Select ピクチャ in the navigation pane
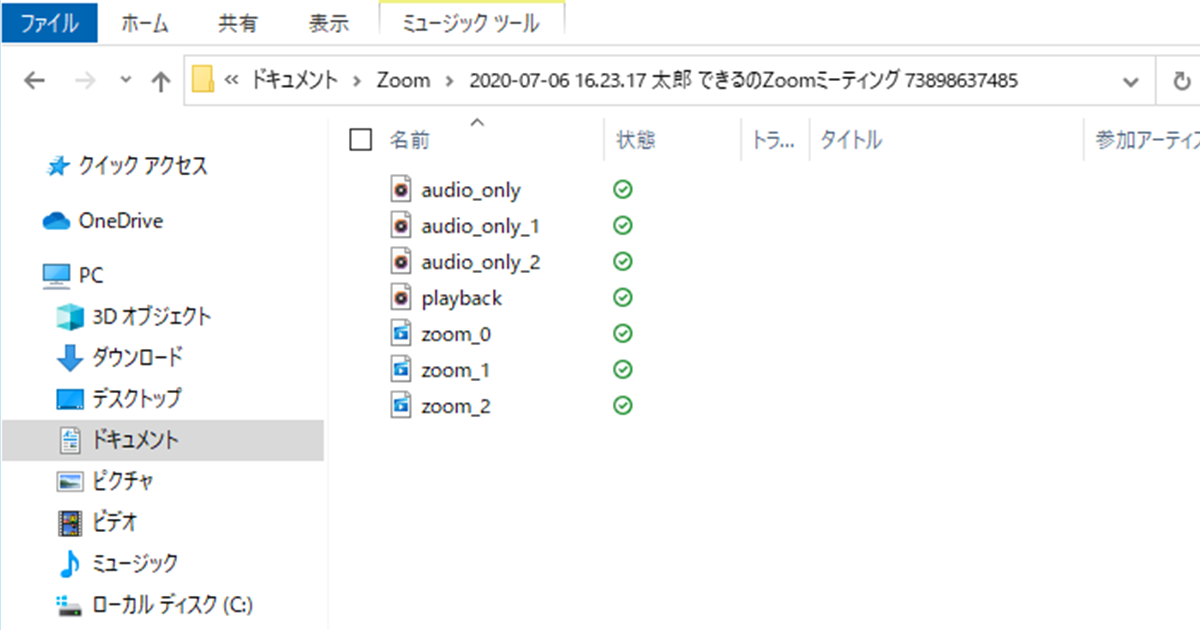Image resolution: width=1200 pixels, height=630 pixels. 123,481
